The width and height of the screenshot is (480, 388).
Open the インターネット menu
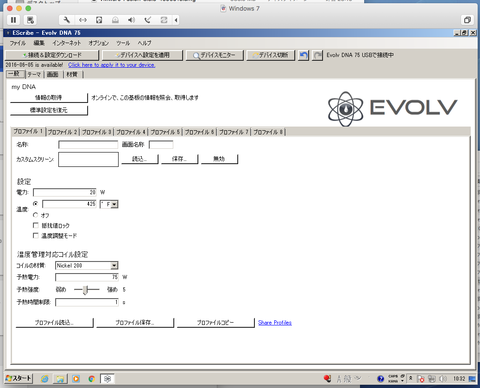tap(67, 43)
